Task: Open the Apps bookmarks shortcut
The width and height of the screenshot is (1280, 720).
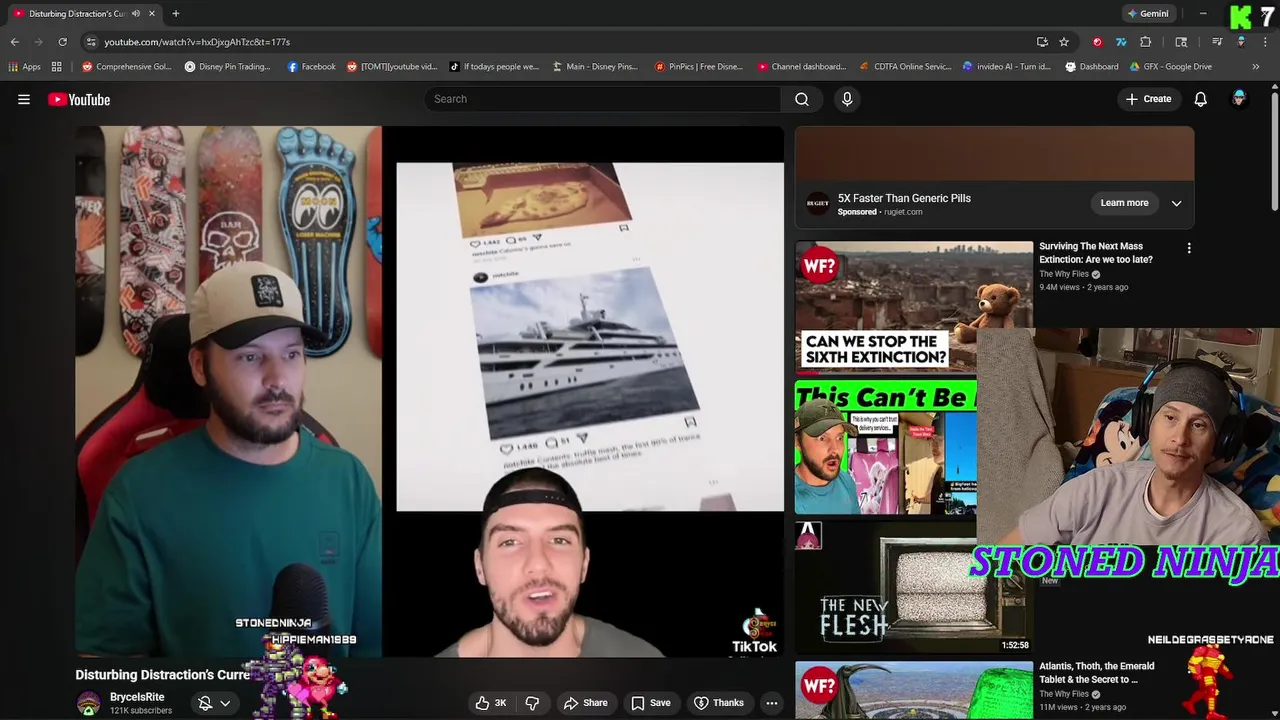Action: (x=25, y=67)
